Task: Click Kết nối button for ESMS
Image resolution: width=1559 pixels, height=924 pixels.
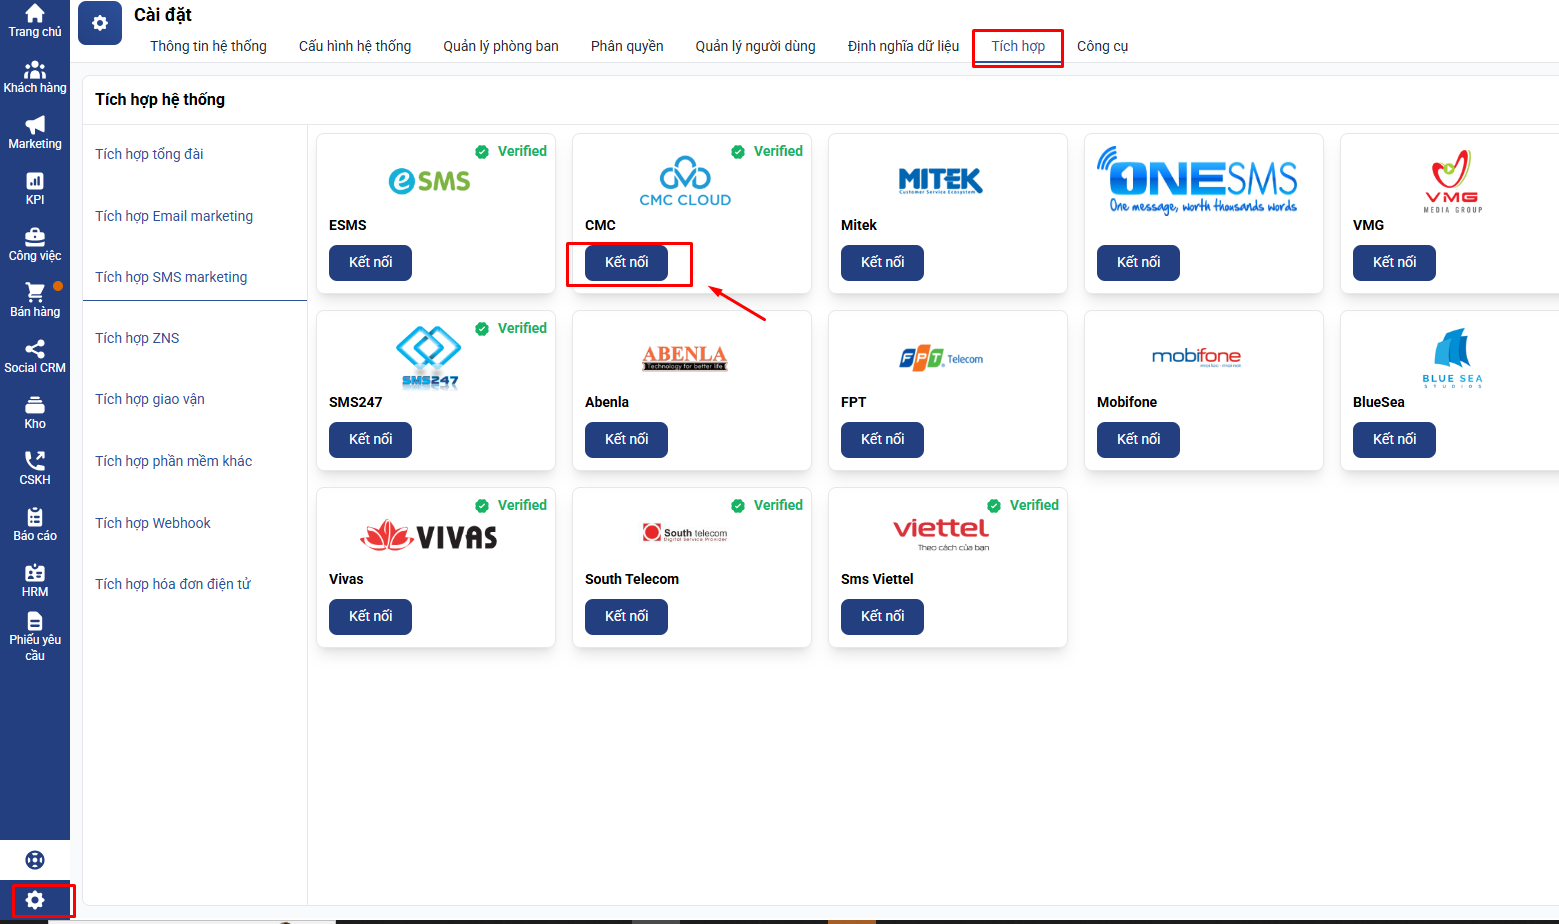Action: pyautogui.click(x=370, y=263)
